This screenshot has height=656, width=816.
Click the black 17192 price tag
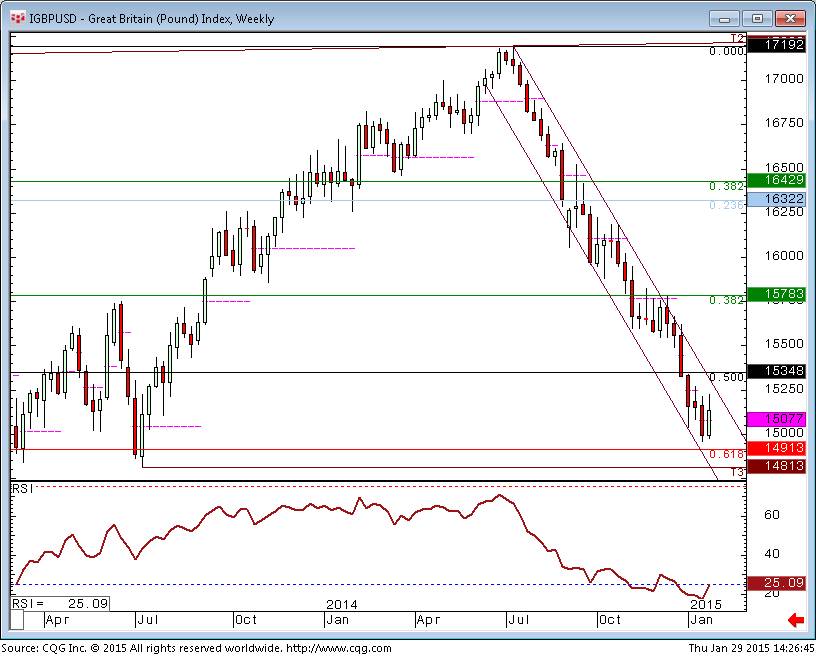coord(779,45)
